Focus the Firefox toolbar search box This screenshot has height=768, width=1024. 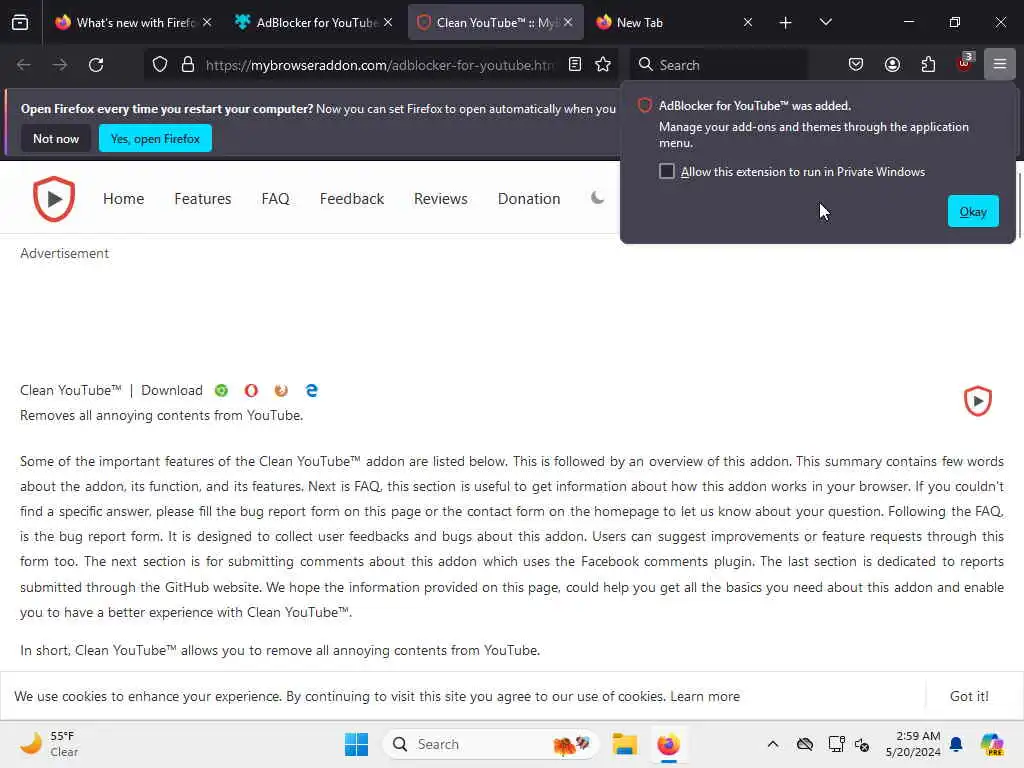718,65
